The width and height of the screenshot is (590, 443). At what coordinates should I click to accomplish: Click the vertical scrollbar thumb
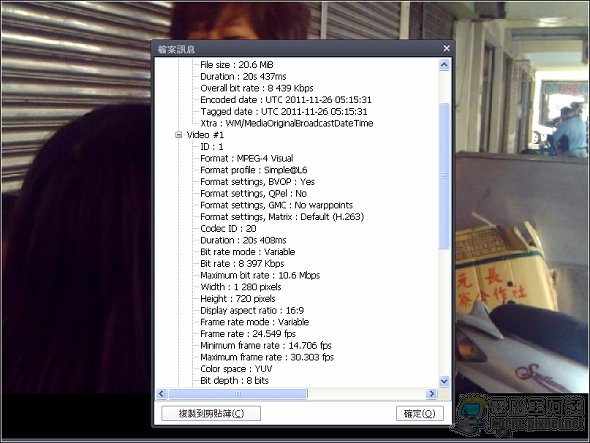(444, 176)
